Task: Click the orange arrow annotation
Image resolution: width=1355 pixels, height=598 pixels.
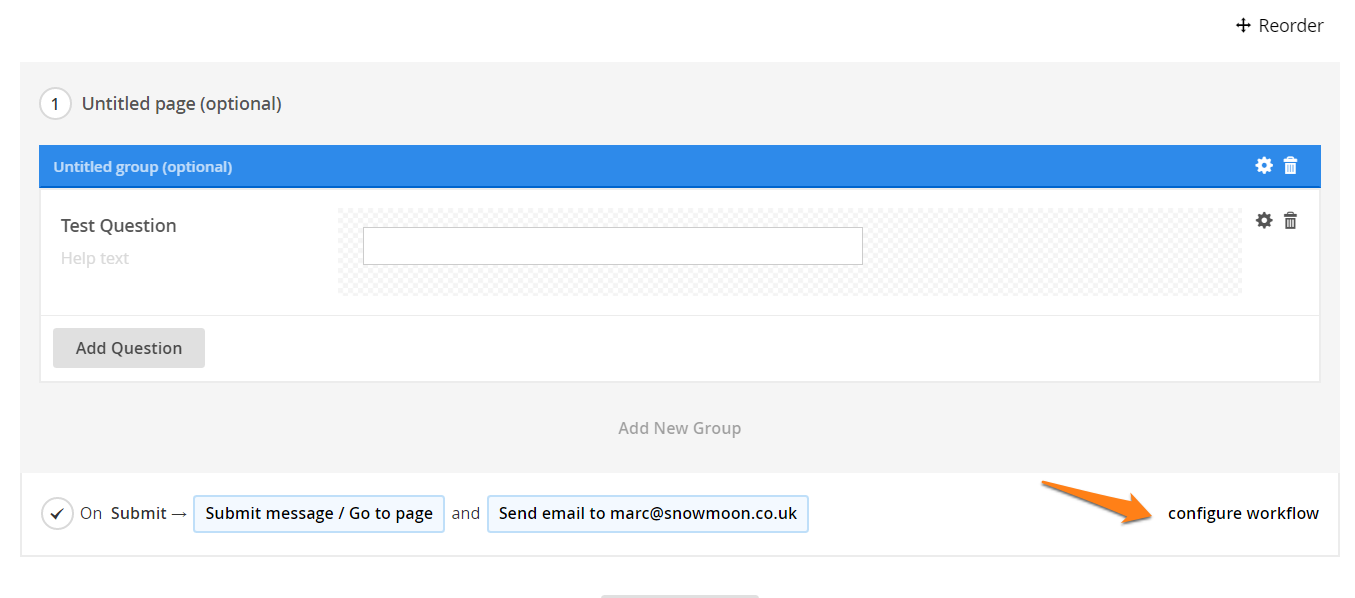Action: click(1100, 502)
